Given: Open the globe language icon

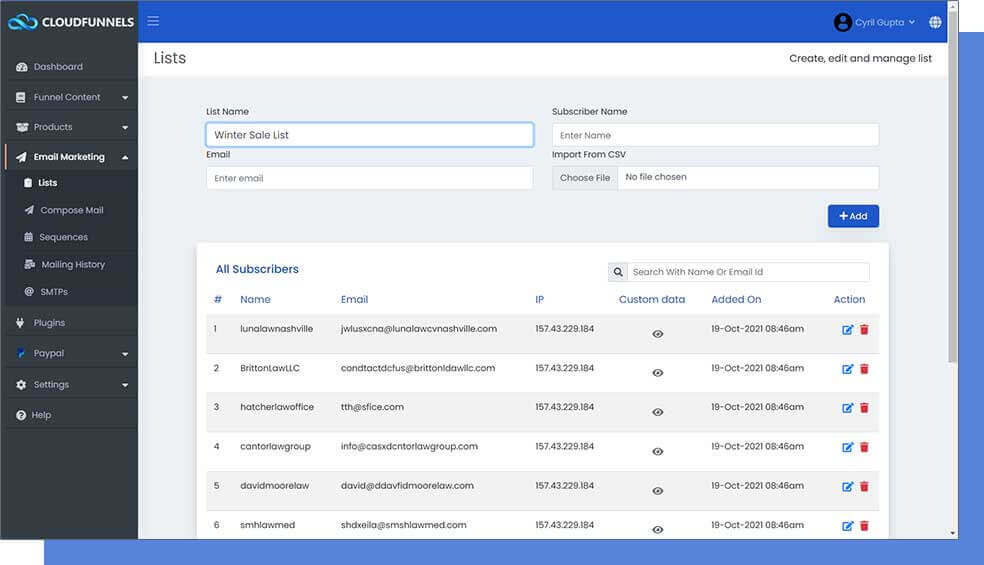Looking at the screenshot, I should tap(935, 22).
